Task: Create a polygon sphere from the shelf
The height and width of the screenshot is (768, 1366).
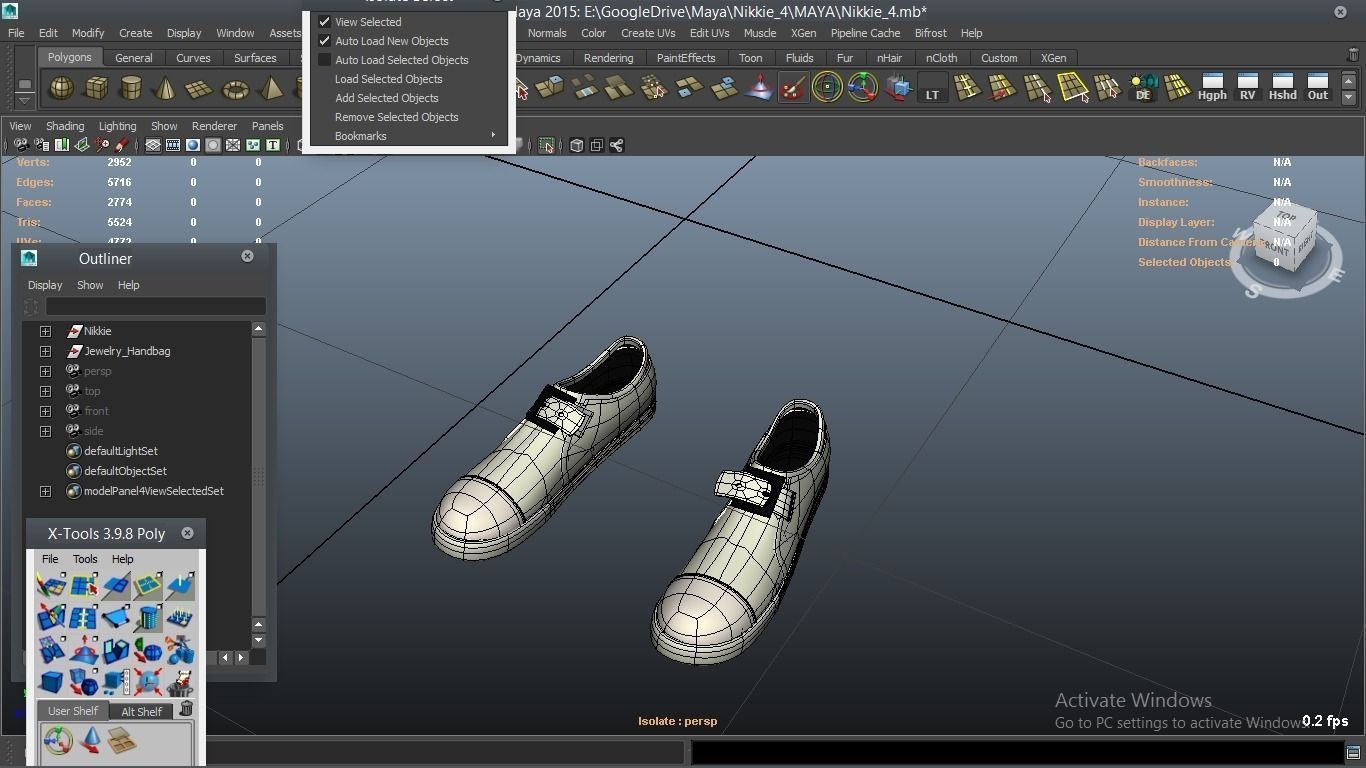Action: click(62, 89)
